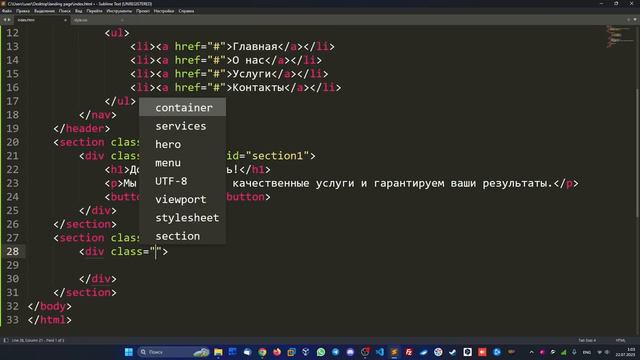Click line number 33 in the gutter
This screenshot has width=640, height=360.
(13, 320)
